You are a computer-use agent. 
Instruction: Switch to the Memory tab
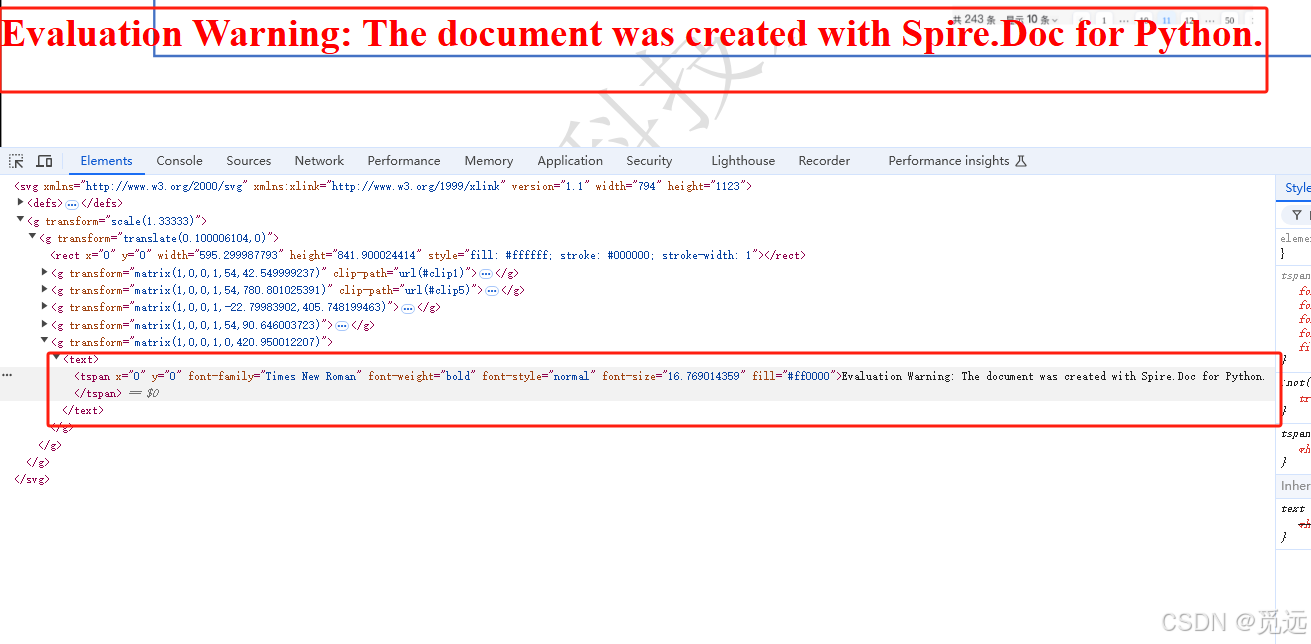tap(489, 161)
